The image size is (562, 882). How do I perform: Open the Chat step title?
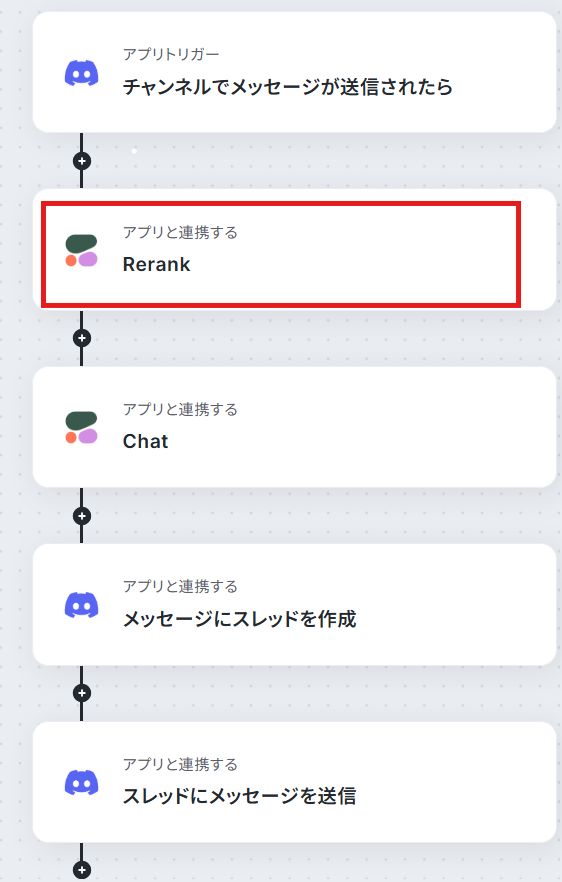click(145, 441)
